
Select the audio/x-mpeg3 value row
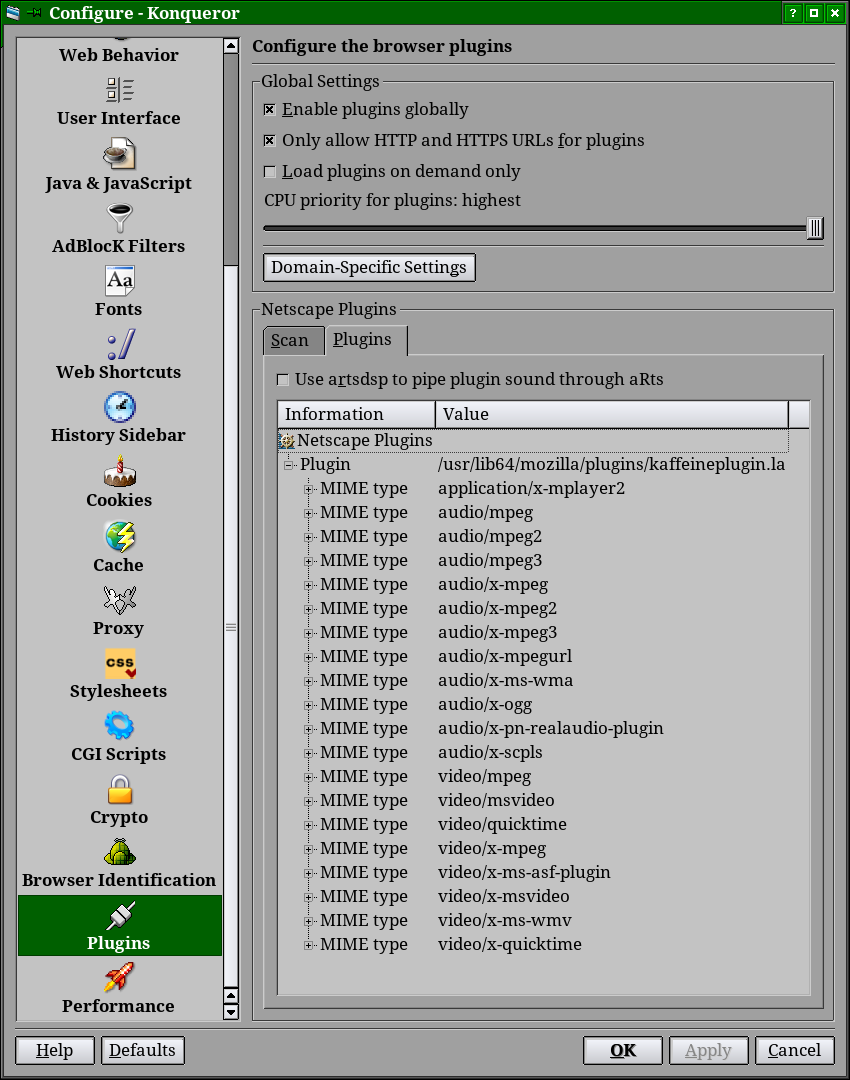(497, 633)
